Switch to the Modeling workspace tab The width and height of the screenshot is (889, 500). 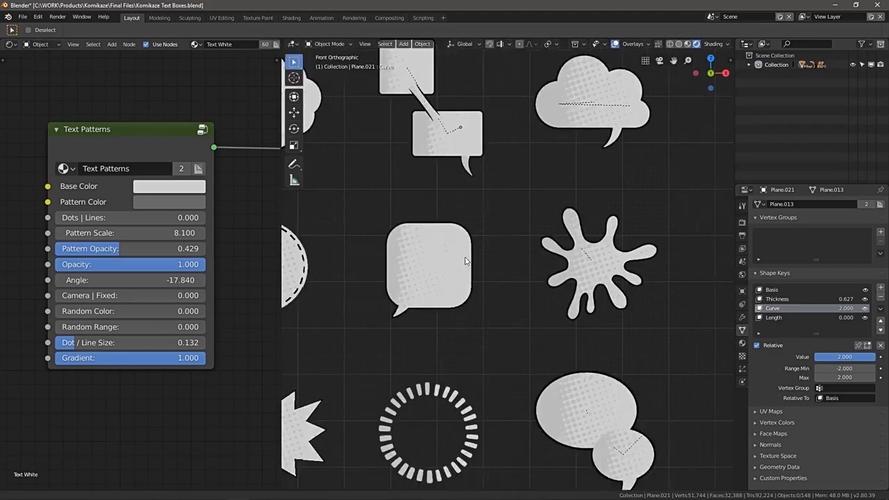159,18
